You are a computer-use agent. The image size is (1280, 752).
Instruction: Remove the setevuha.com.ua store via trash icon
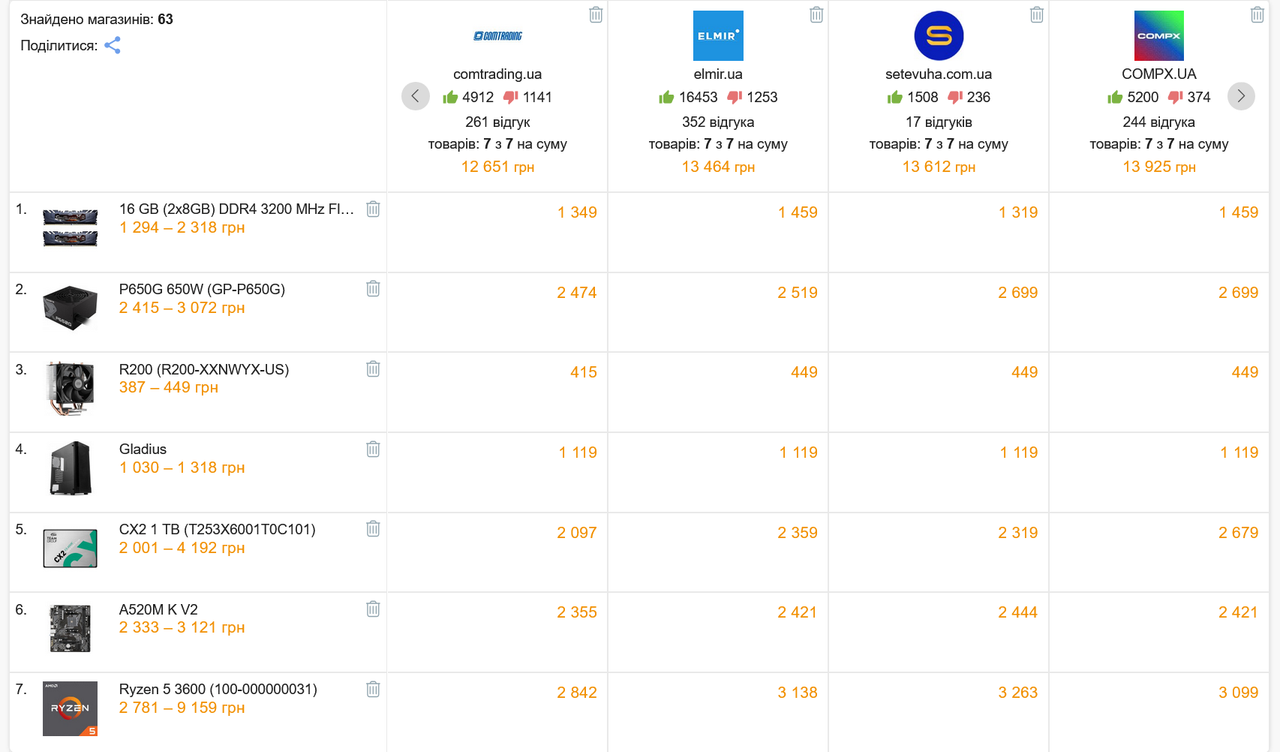[x=1037, y=14]
